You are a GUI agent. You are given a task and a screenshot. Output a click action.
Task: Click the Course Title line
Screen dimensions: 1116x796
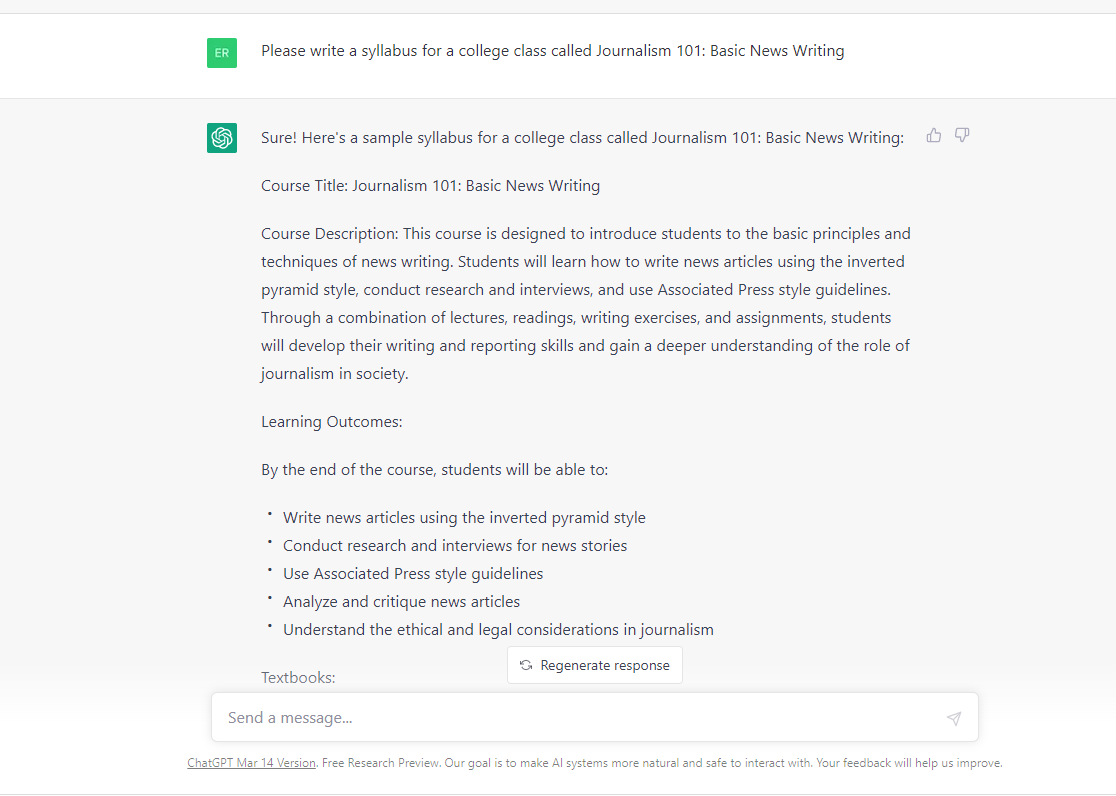tap(430, 185)
